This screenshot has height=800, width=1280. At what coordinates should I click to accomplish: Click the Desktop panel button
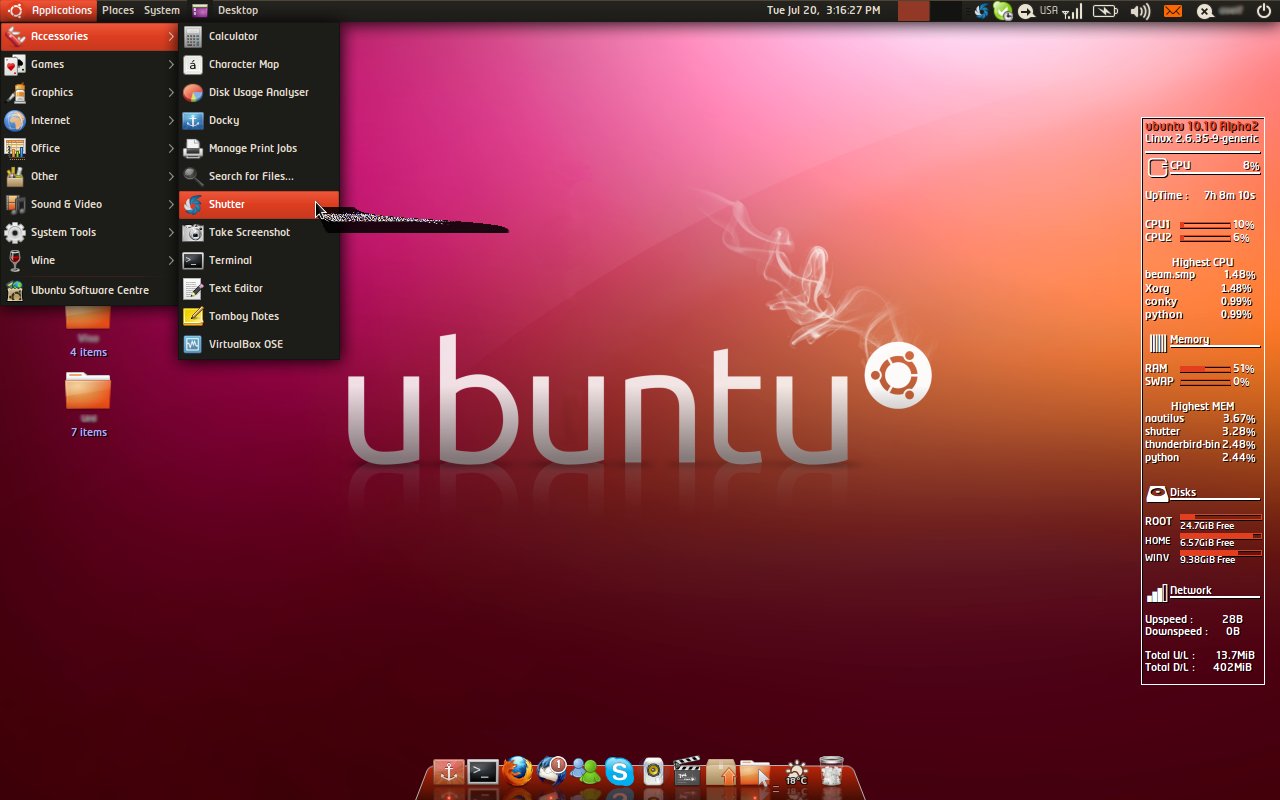pyautogui.click(x=226, y=10)
